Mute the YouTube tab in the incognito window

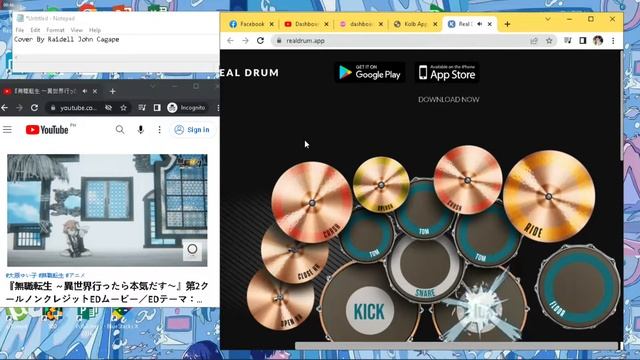pos(85,91)
